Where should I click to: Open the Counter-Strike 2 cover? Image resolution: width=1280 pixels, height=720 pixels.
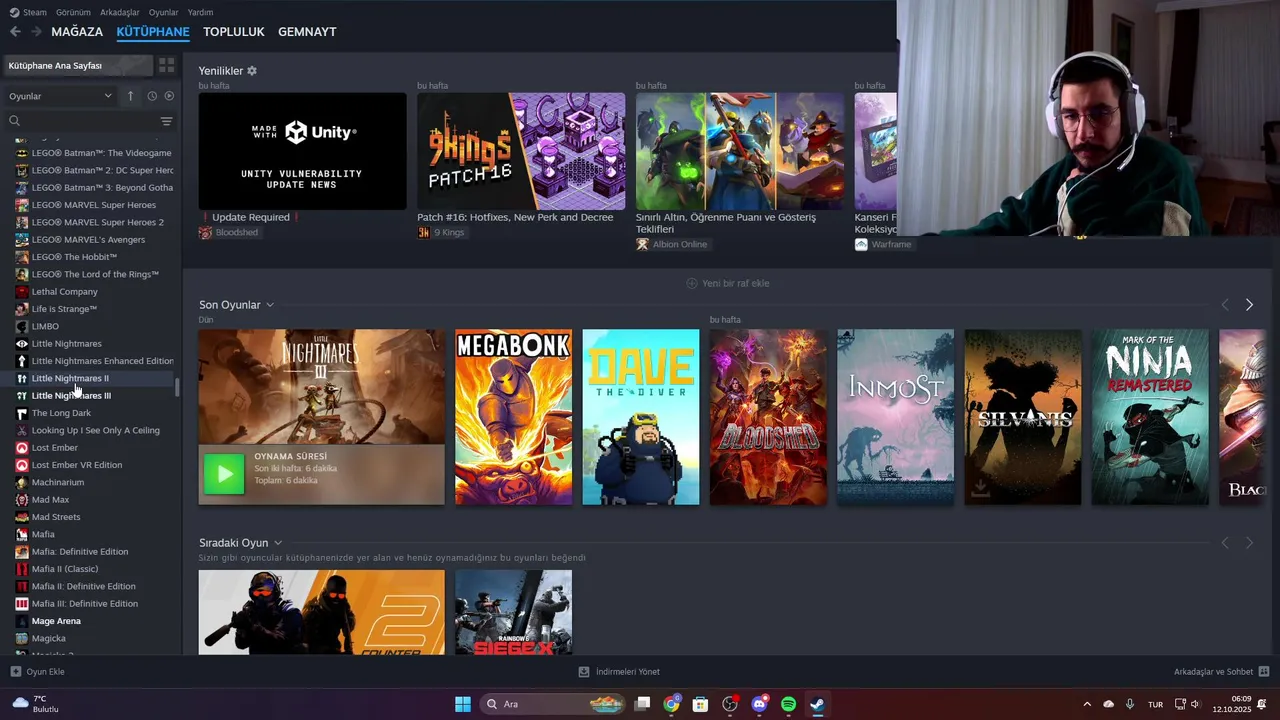[322, 612]
